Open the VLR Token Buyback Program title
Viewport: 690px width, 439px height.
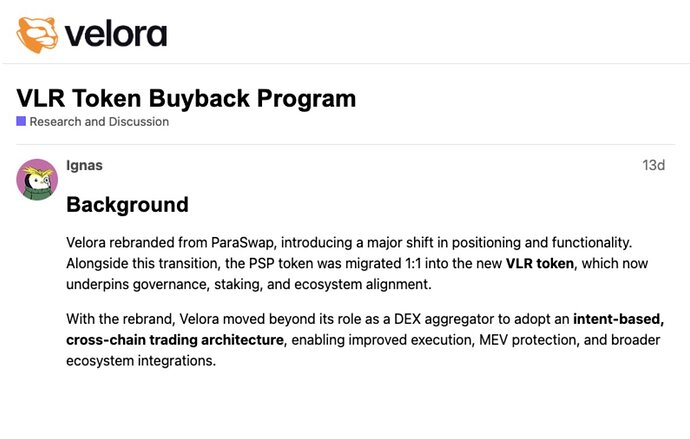click(x=186, y=98)
